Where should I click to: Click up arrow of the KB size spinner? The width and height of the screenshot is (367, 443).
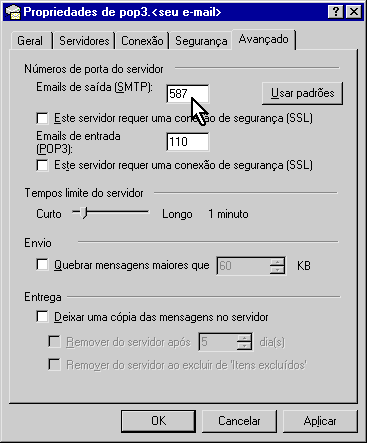277,262
